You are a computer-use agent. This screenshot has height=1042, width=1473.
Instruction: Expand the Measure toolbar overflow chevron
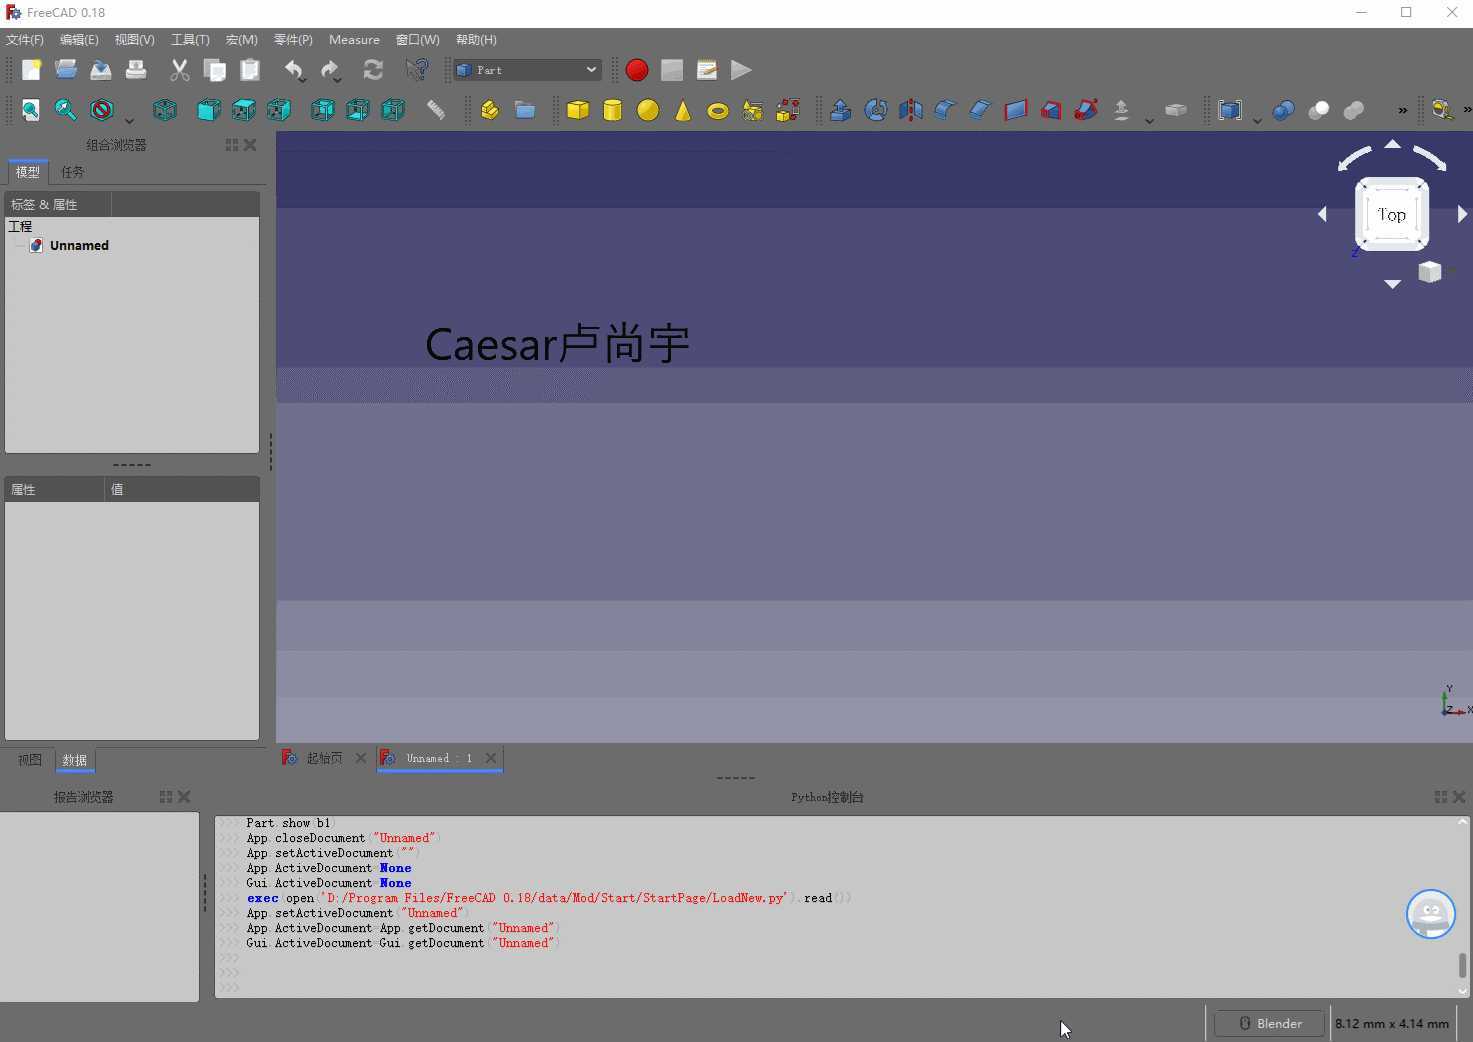[x=1467, y=110]
